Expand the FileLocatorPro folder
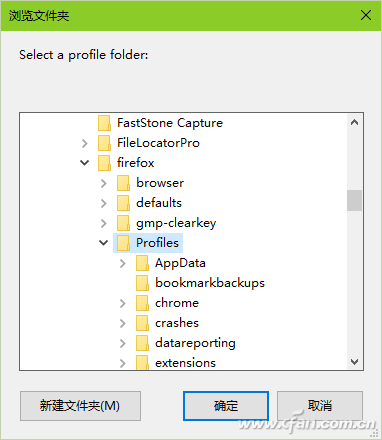The height and width of the screenshot is (440, 382). coord(85,143)
